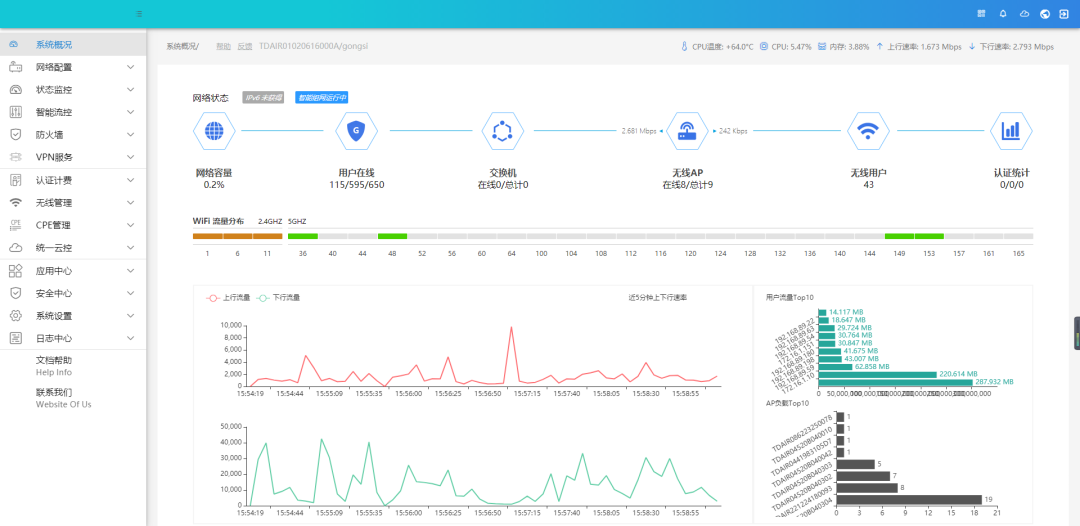
Task: Click the 115/595/650 online users value
Action: point(357,185)
